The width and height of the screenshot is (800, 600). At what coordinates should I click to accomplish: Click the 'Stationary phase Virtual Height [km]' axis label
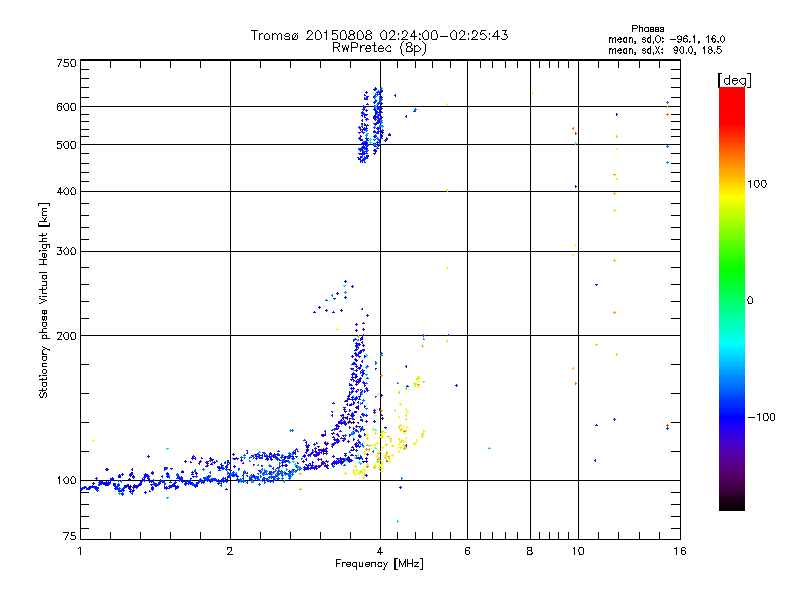(43, 301)
